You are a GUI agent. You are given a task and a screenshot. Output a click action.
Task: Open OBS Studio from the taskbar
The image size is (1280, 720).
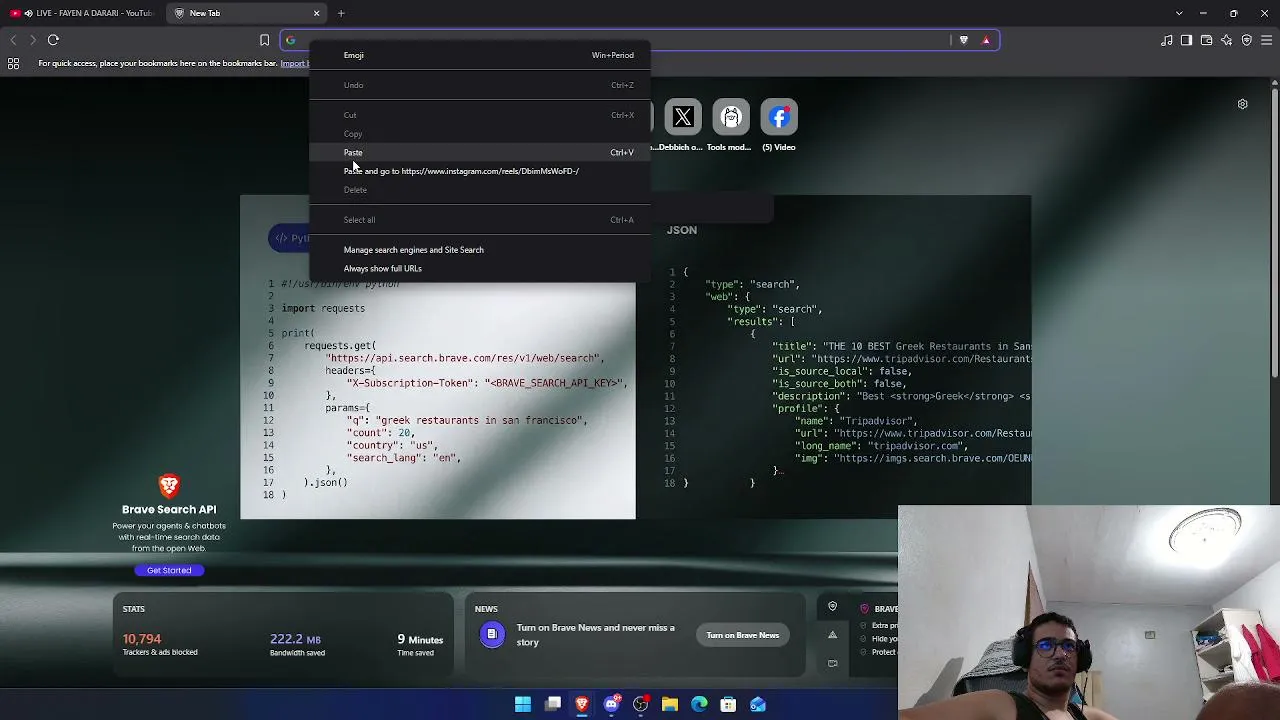641,705
